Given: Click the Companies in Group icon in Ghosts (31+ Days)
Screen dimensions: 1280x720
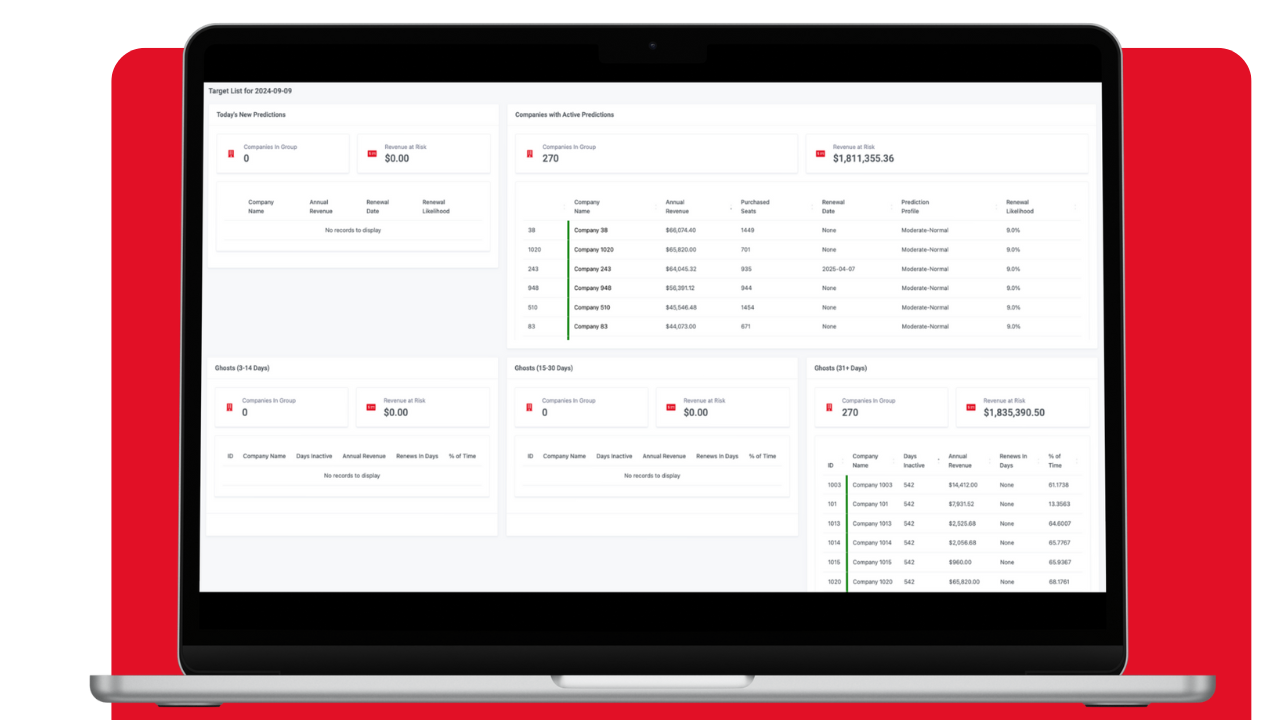Looking at the screenshot, I should click(x=829, y=406).
